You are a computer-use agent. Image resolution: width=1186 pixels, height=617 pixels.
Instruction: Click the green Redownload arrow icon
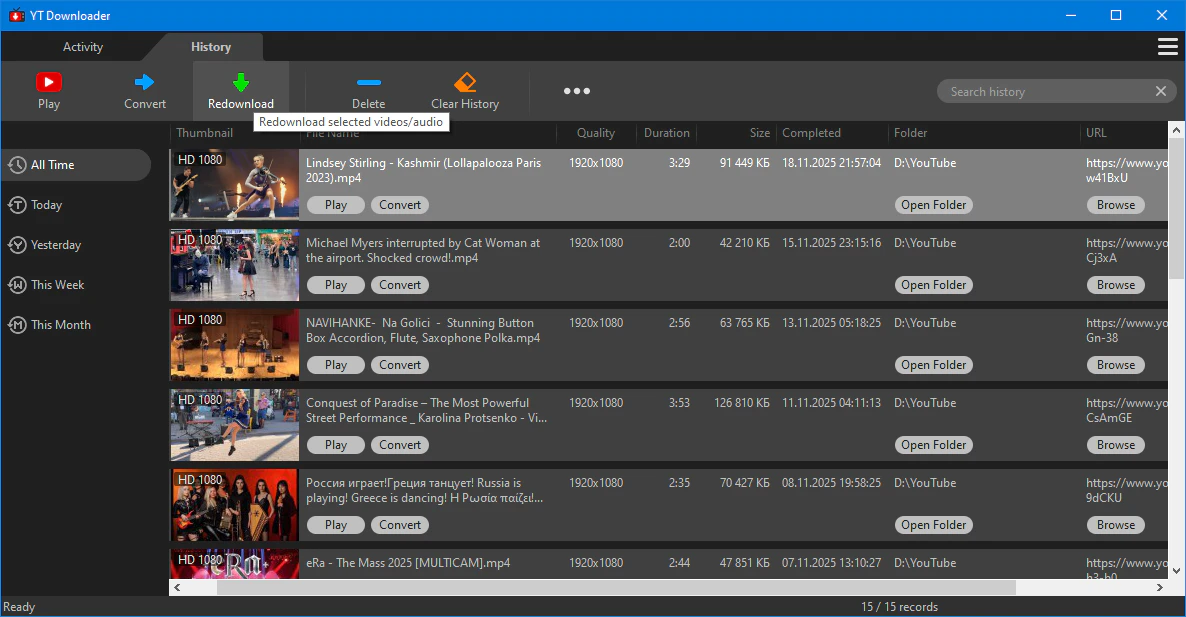[241, 82]
